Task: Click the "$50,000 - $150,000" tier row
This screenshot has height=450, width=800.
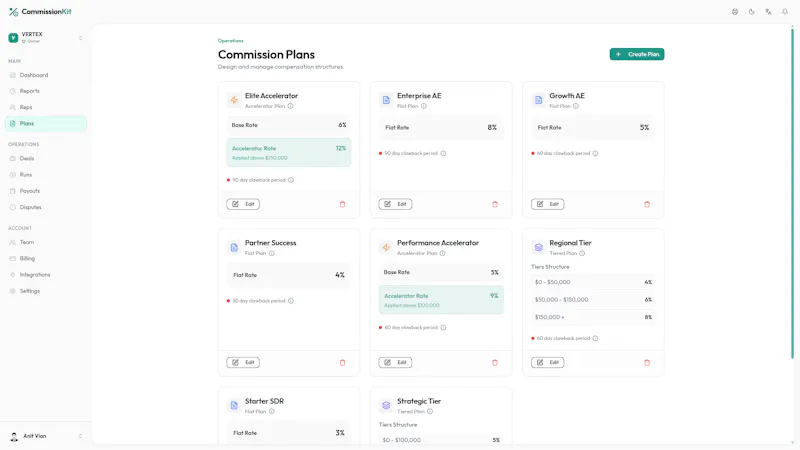Action: click(593, 299)
